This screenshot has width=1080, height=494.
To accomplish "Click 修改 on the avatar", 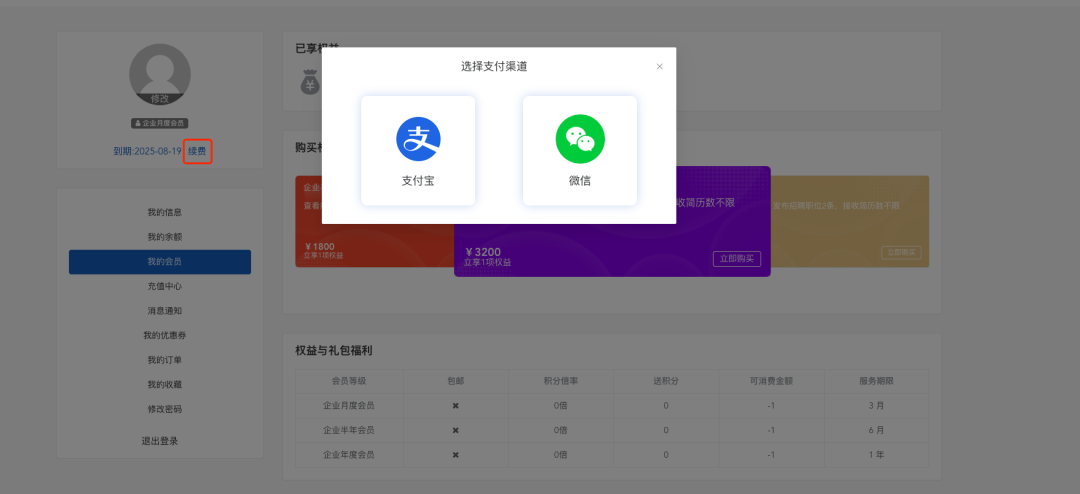I will tap(160, 99).
